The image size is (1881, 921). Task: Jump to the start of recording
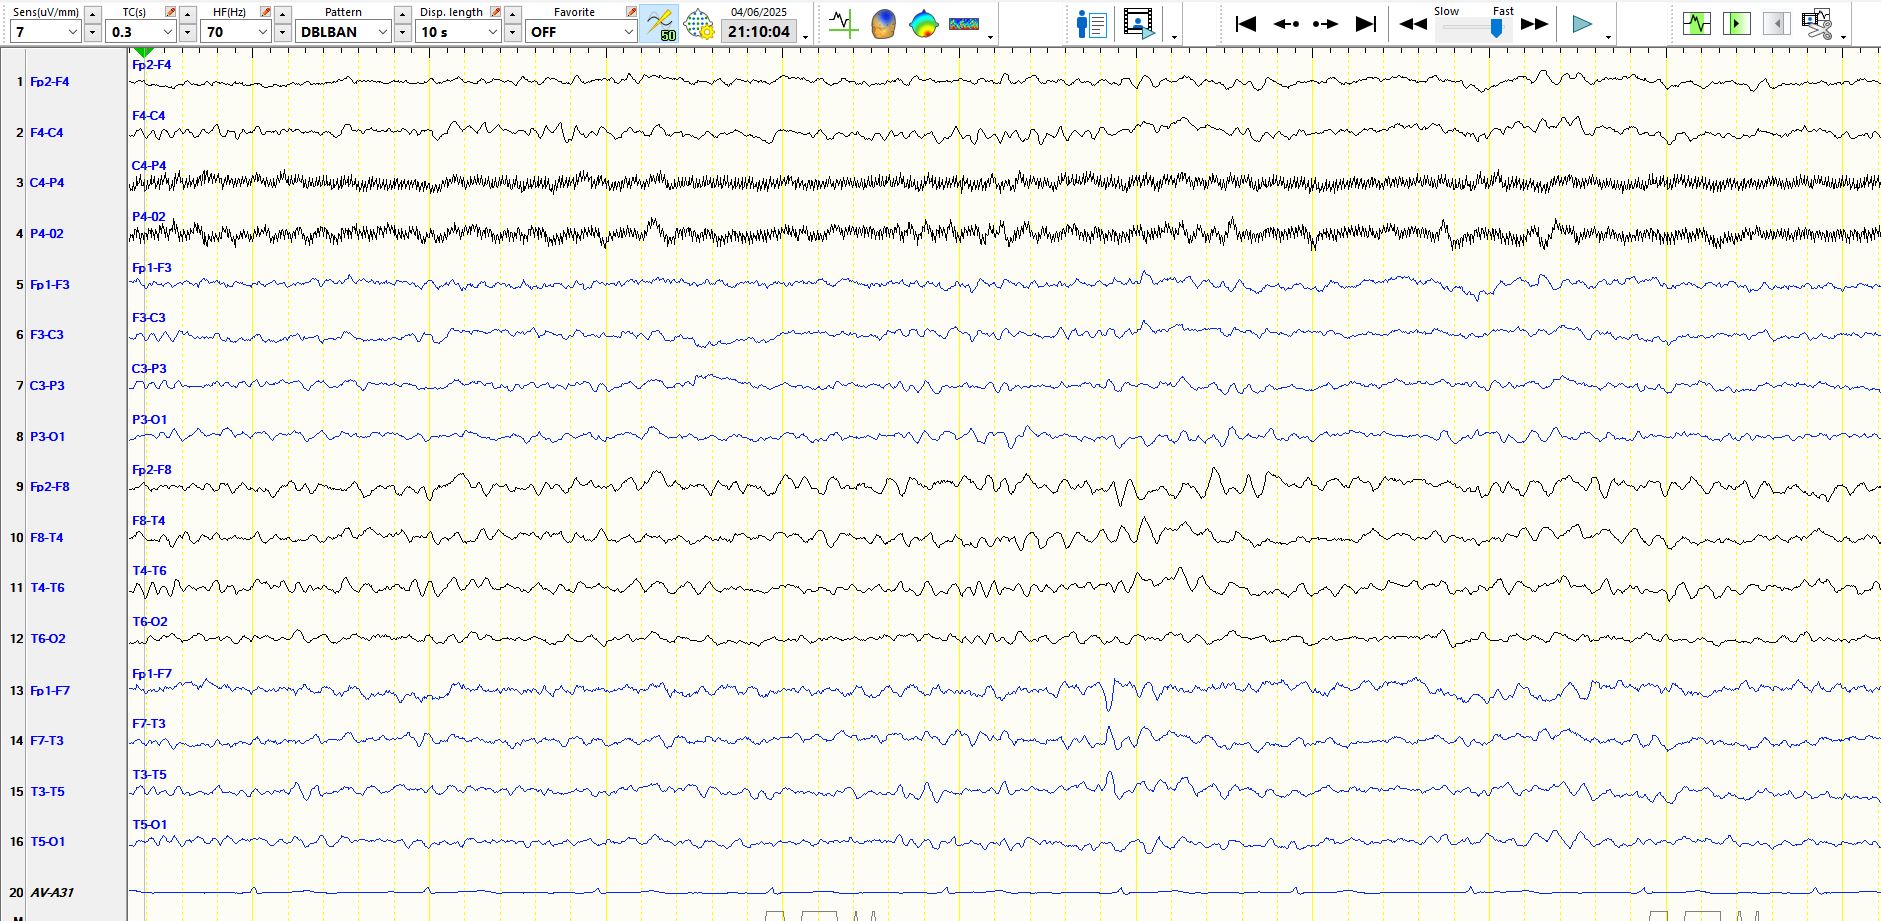point(1246,24)
